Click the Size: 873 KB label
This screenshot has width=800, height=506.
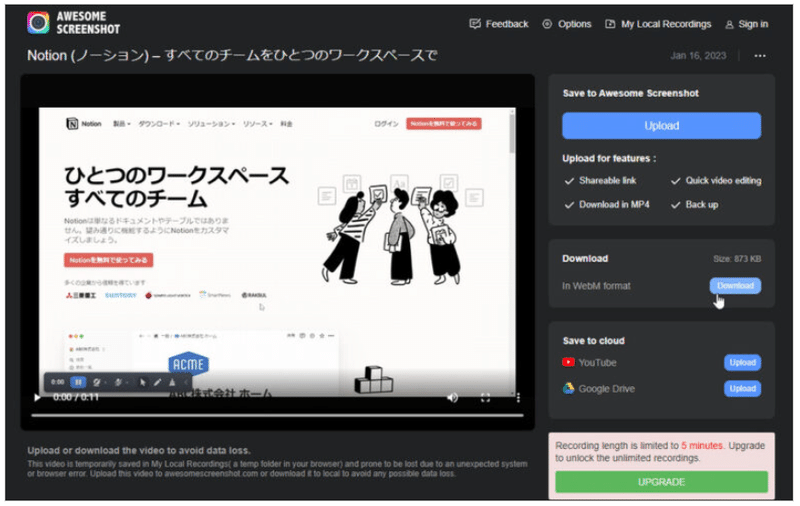(x=737, y=259)
